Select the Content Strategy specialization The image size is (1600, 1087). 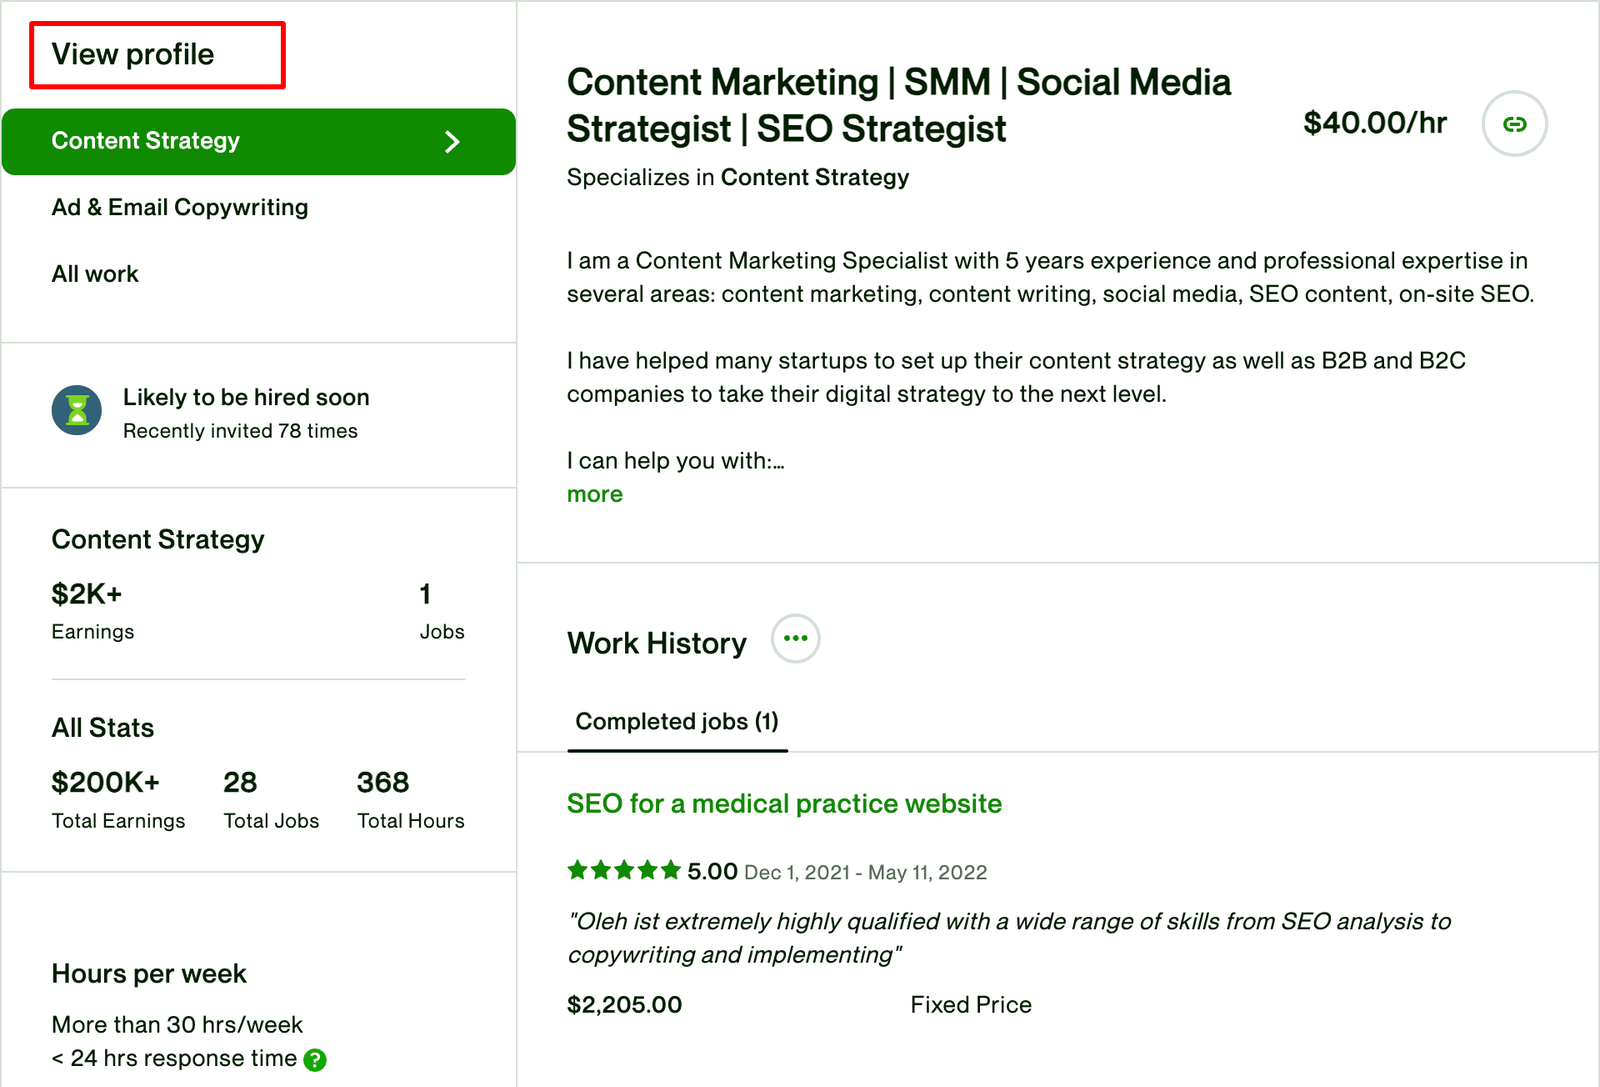259,142
